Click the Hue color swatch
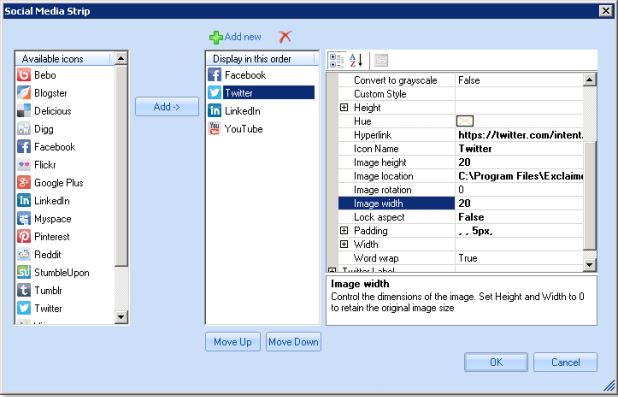618x397 pixels. 465,121
